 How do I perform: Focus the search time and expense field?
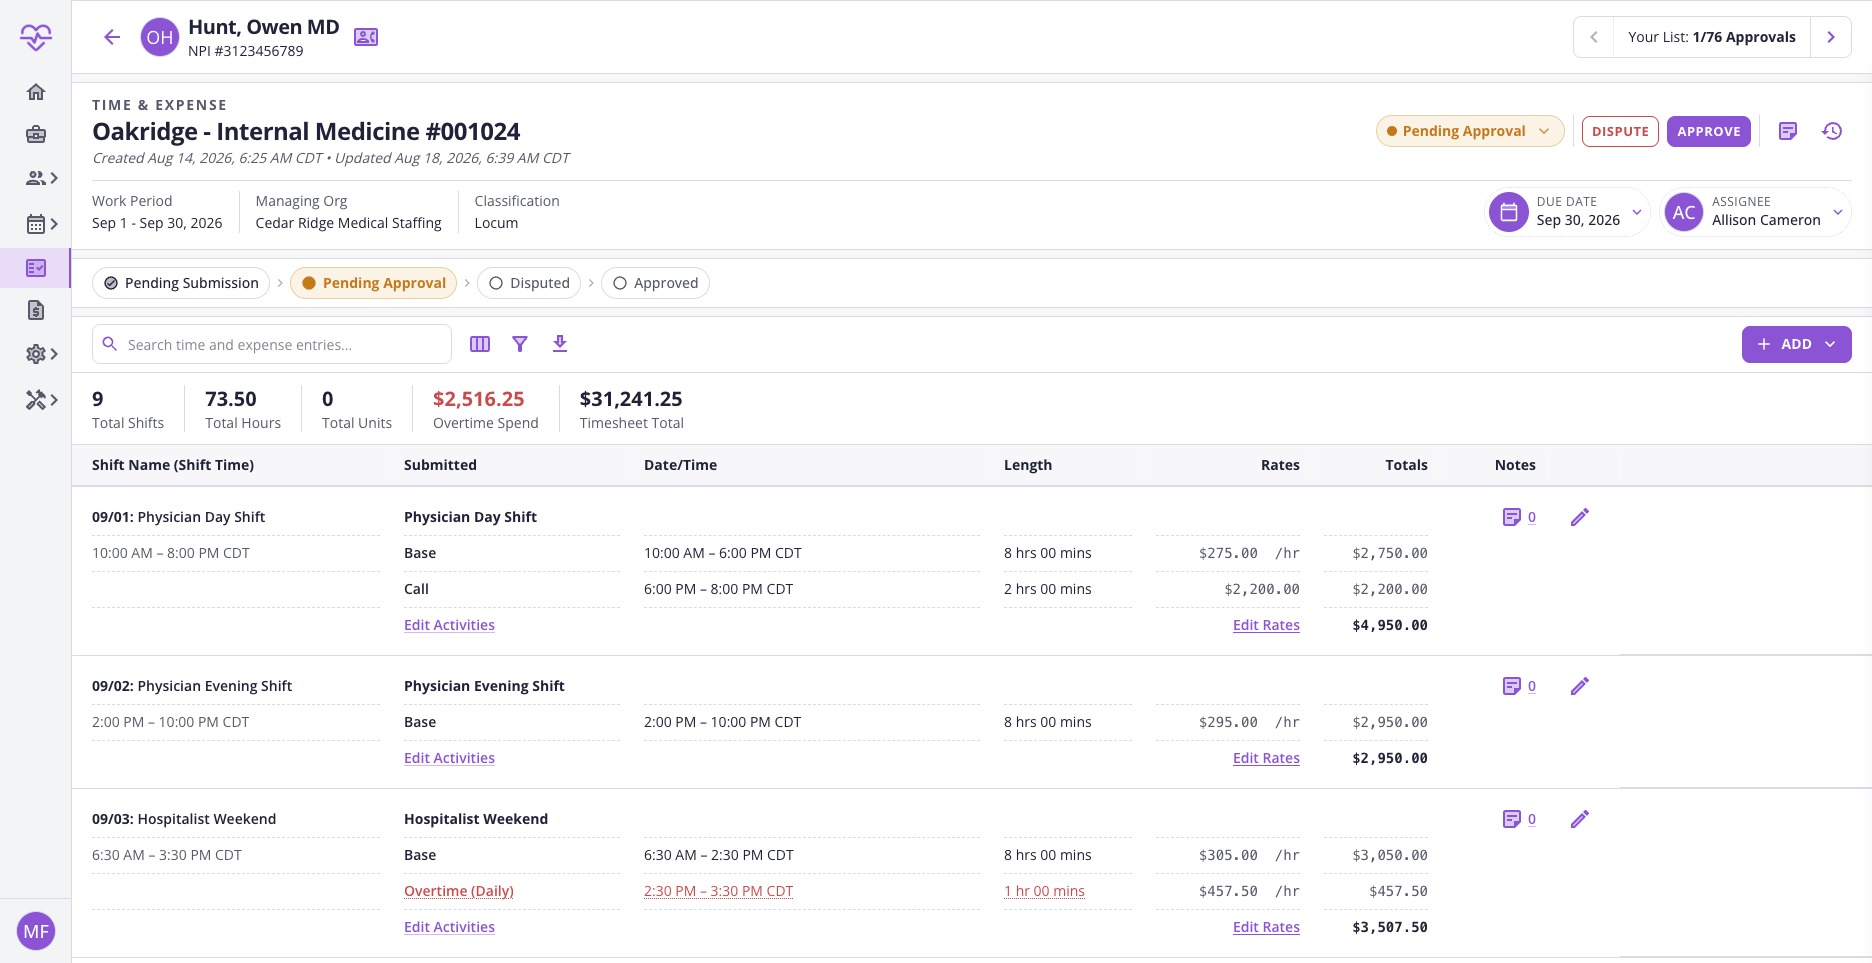tap(272, 344)
